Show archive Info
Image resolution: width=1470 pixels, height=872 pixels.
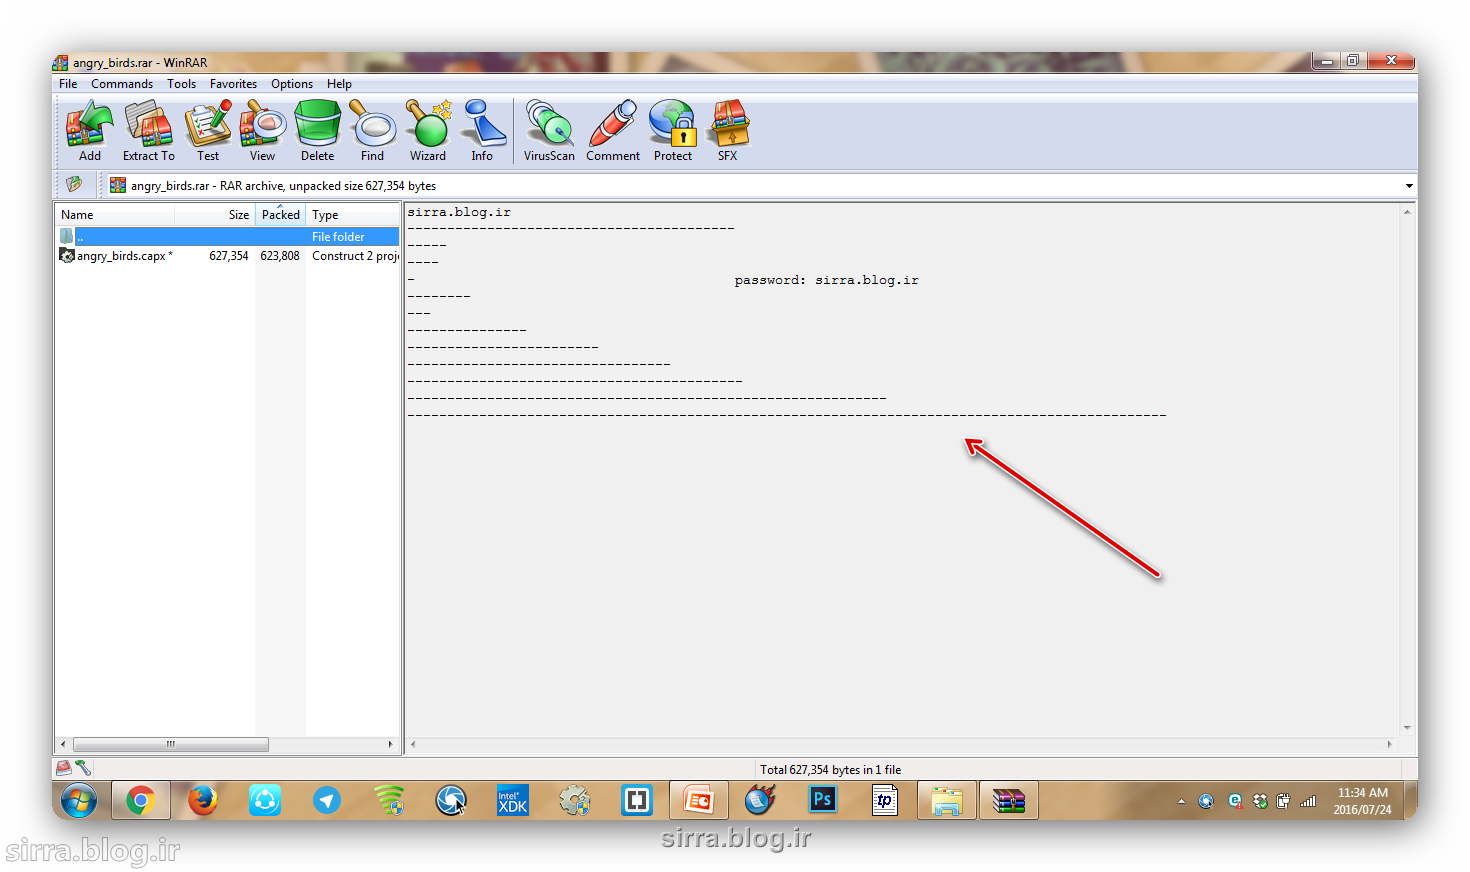482,130
